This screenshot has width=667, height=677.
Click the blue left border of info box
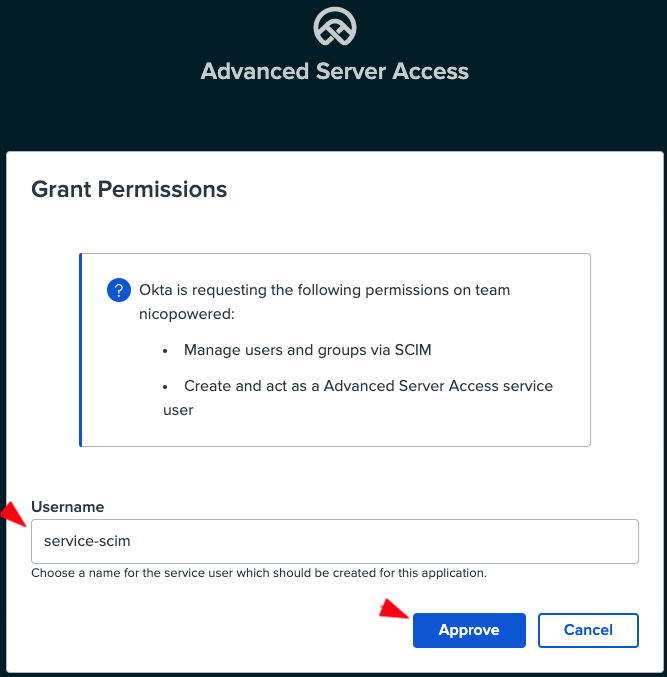[81, 349]
